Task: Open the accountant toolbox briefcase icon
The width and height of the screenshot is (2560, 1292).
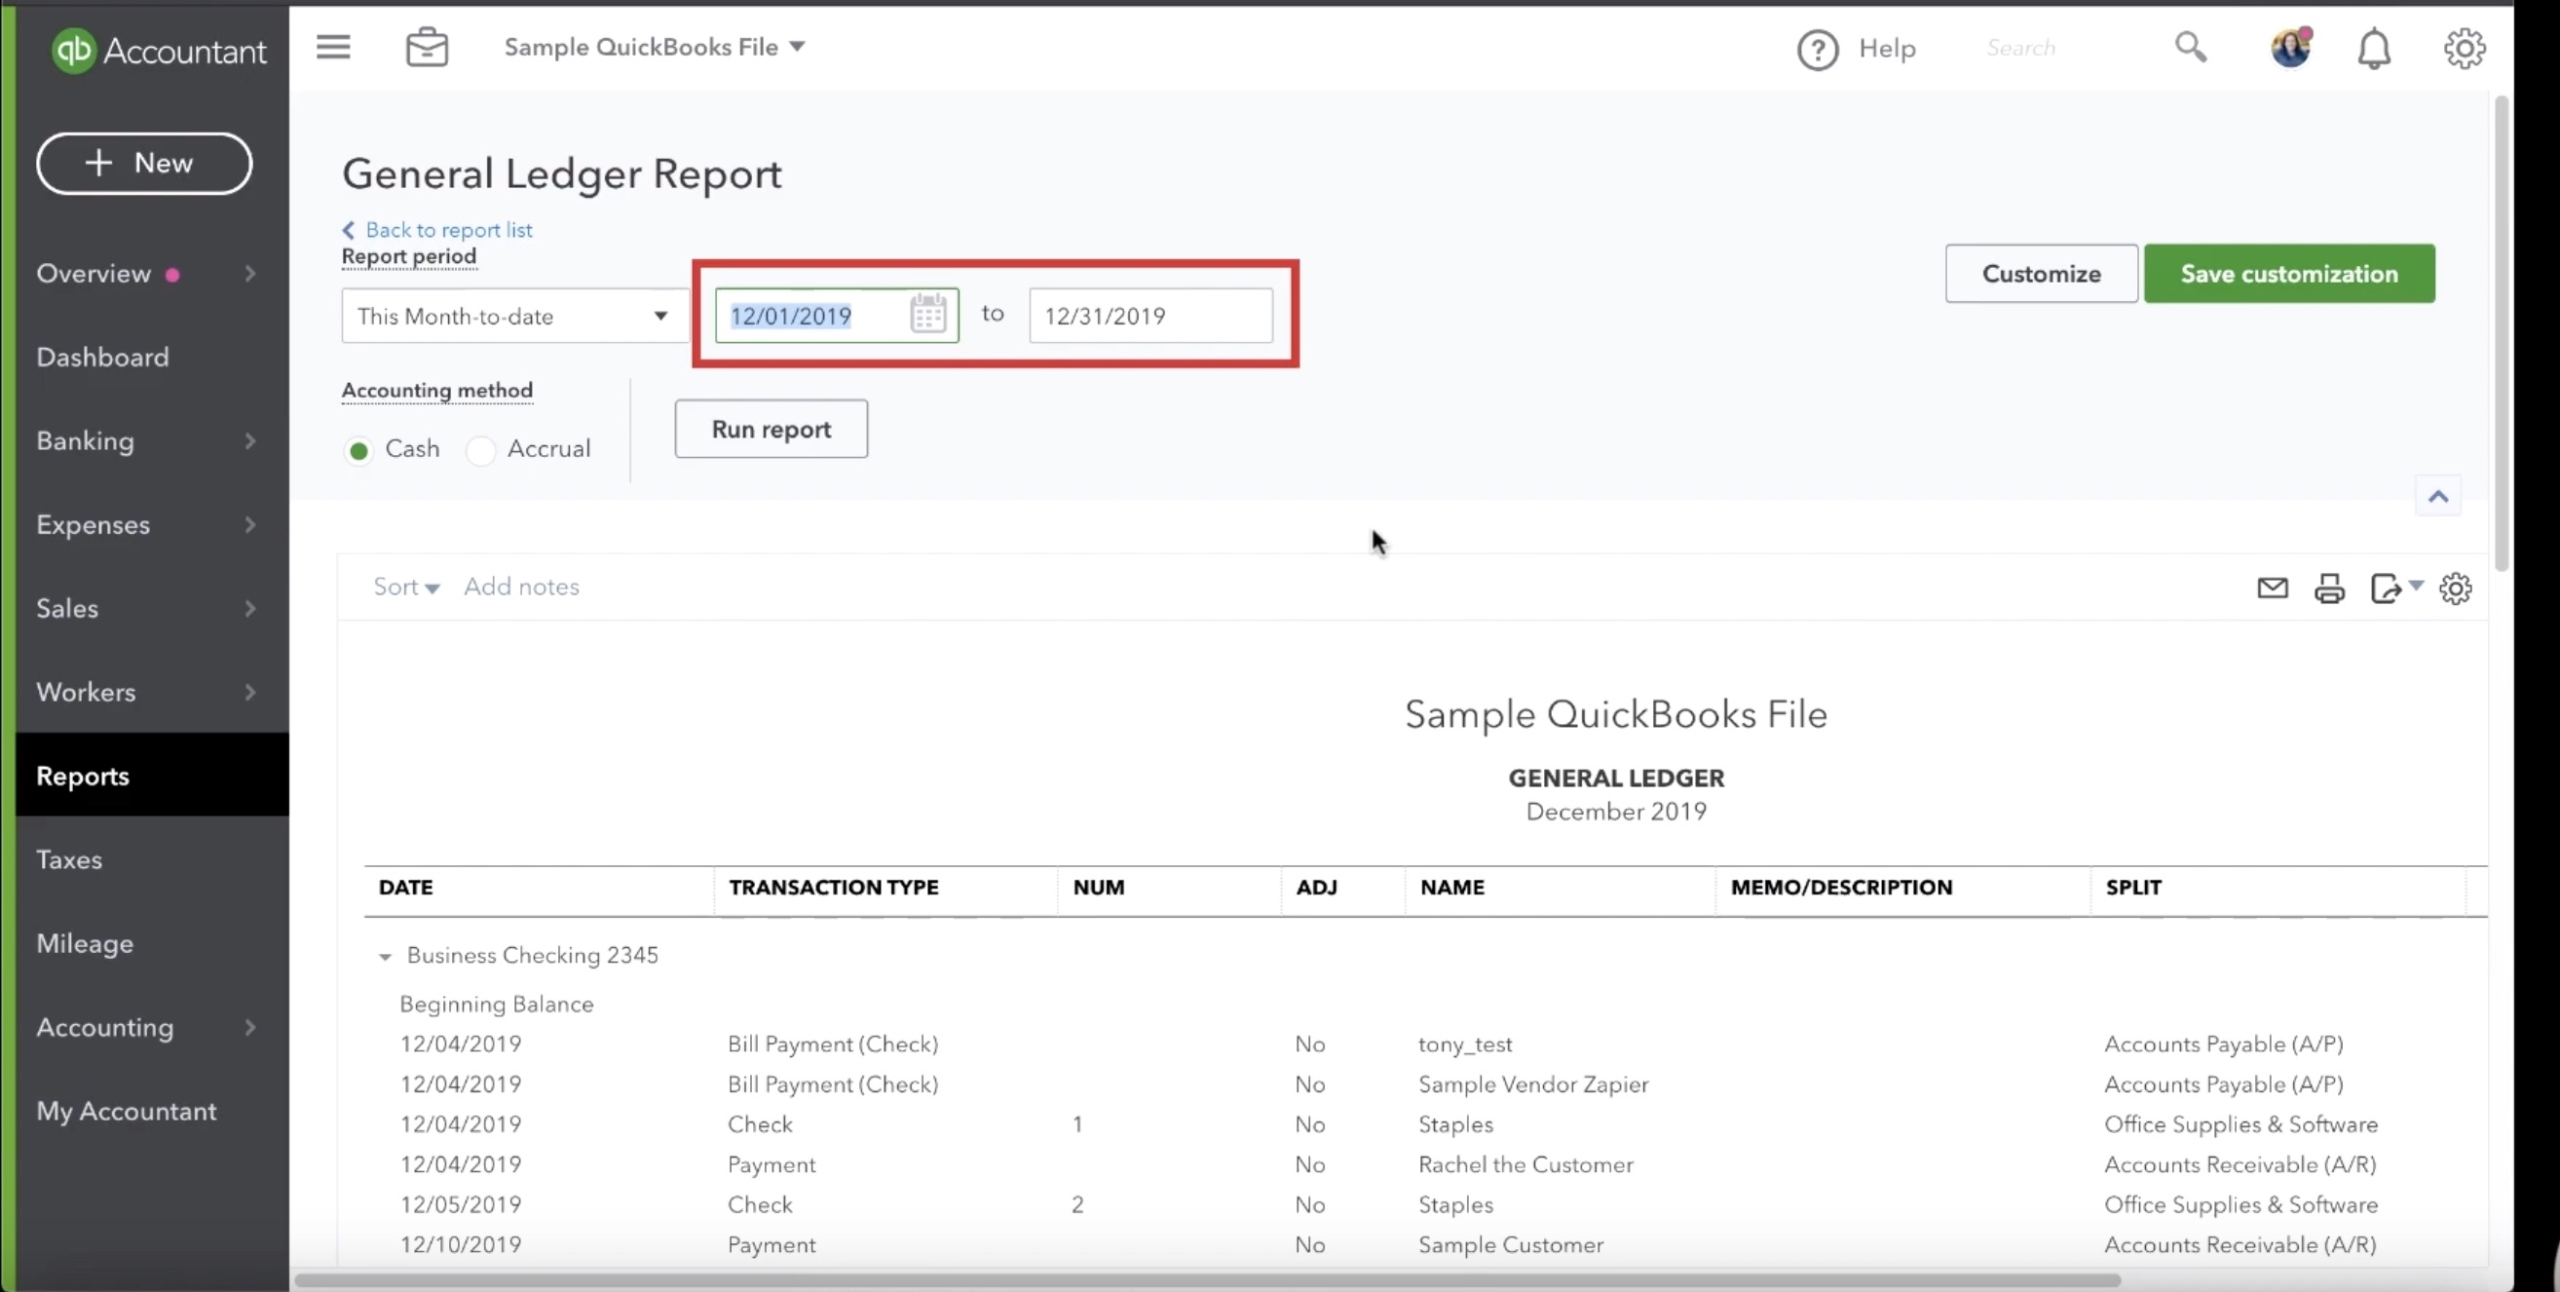Action: click(427, 47)
